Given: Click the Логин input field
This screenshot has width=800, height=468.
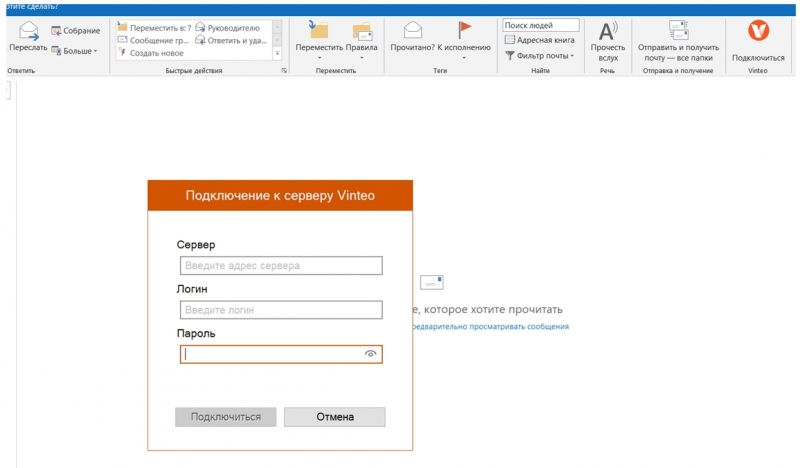Looking at the screenshot, I should (281, 310).
